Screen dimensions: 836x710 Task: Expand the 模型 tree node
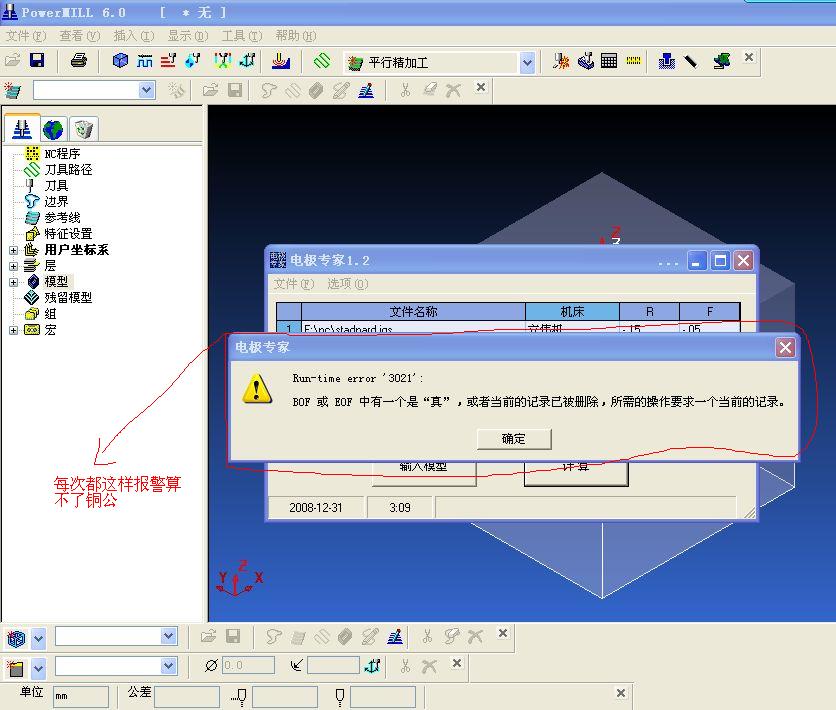tap(13, 282)
